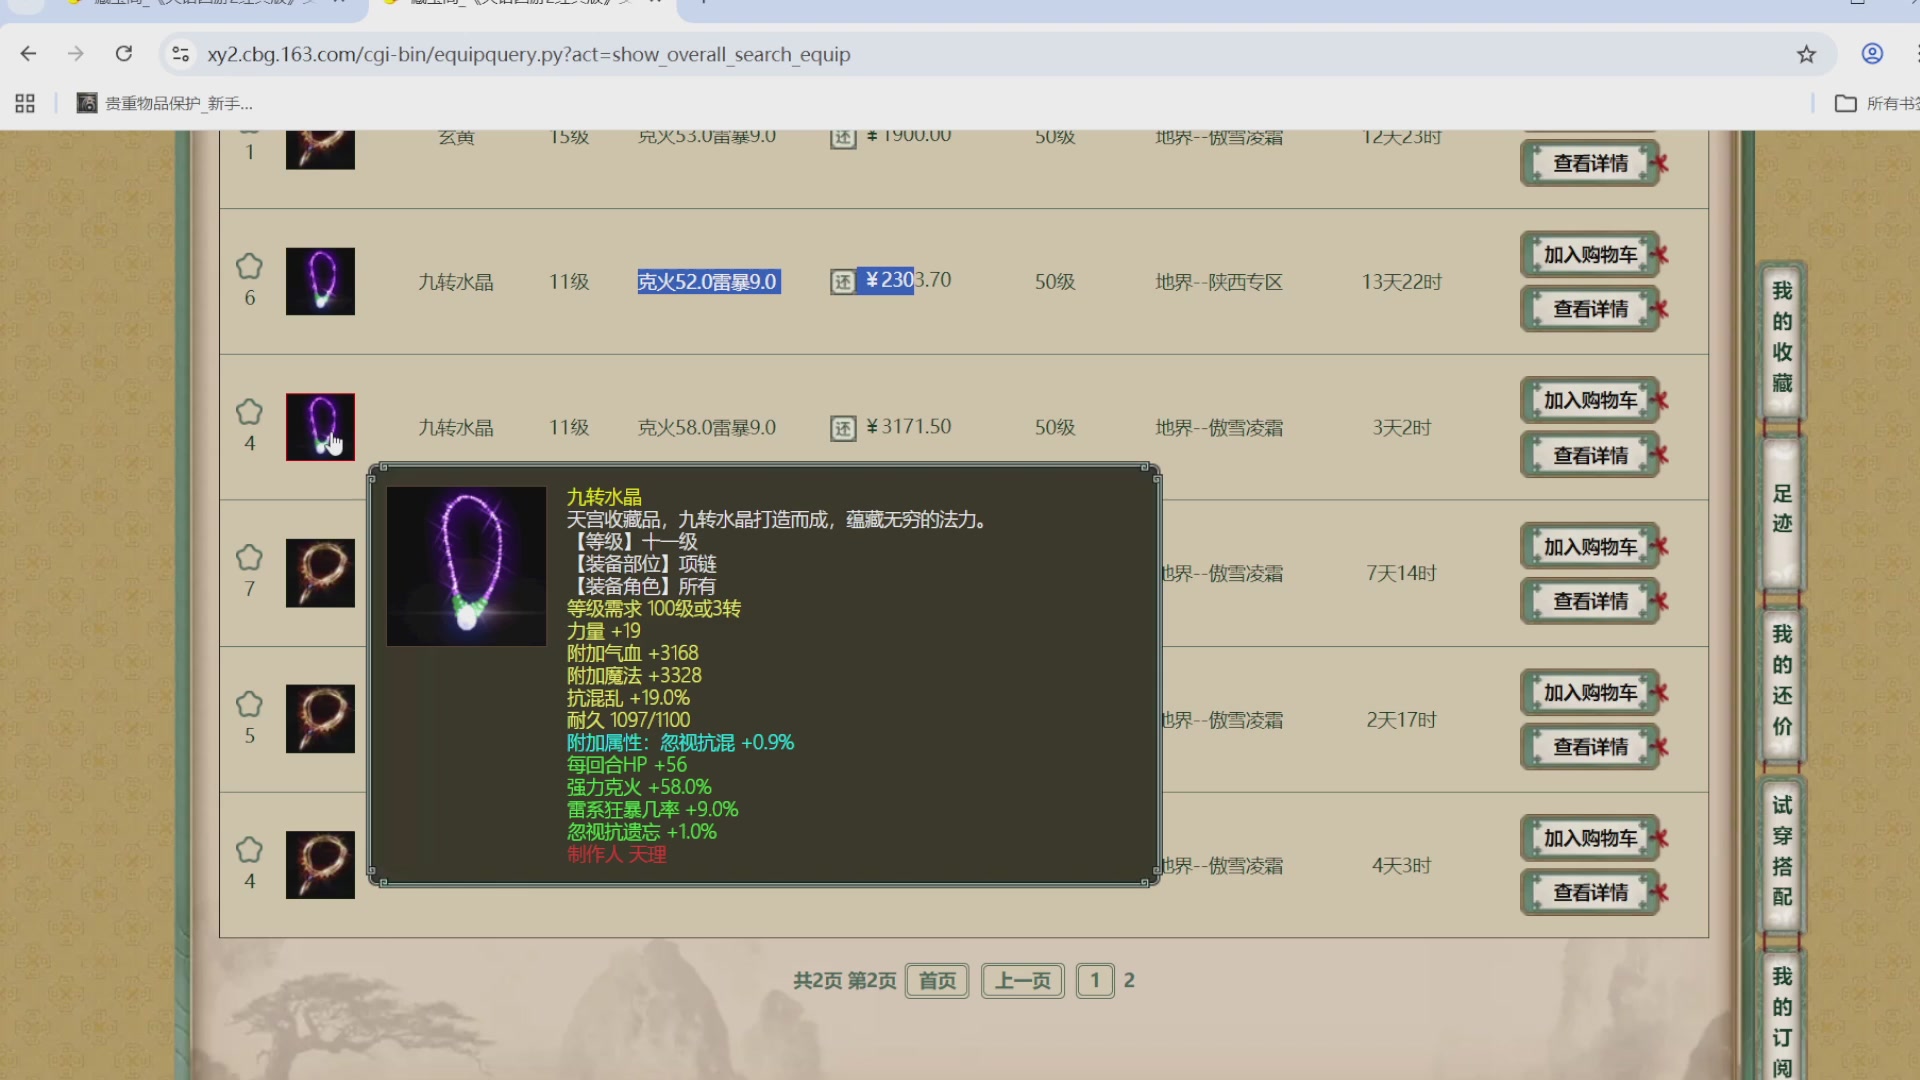
Task: Click 加入购物车 for the ¥3171.50 necklace
Action: click(x=1588, y=399)
